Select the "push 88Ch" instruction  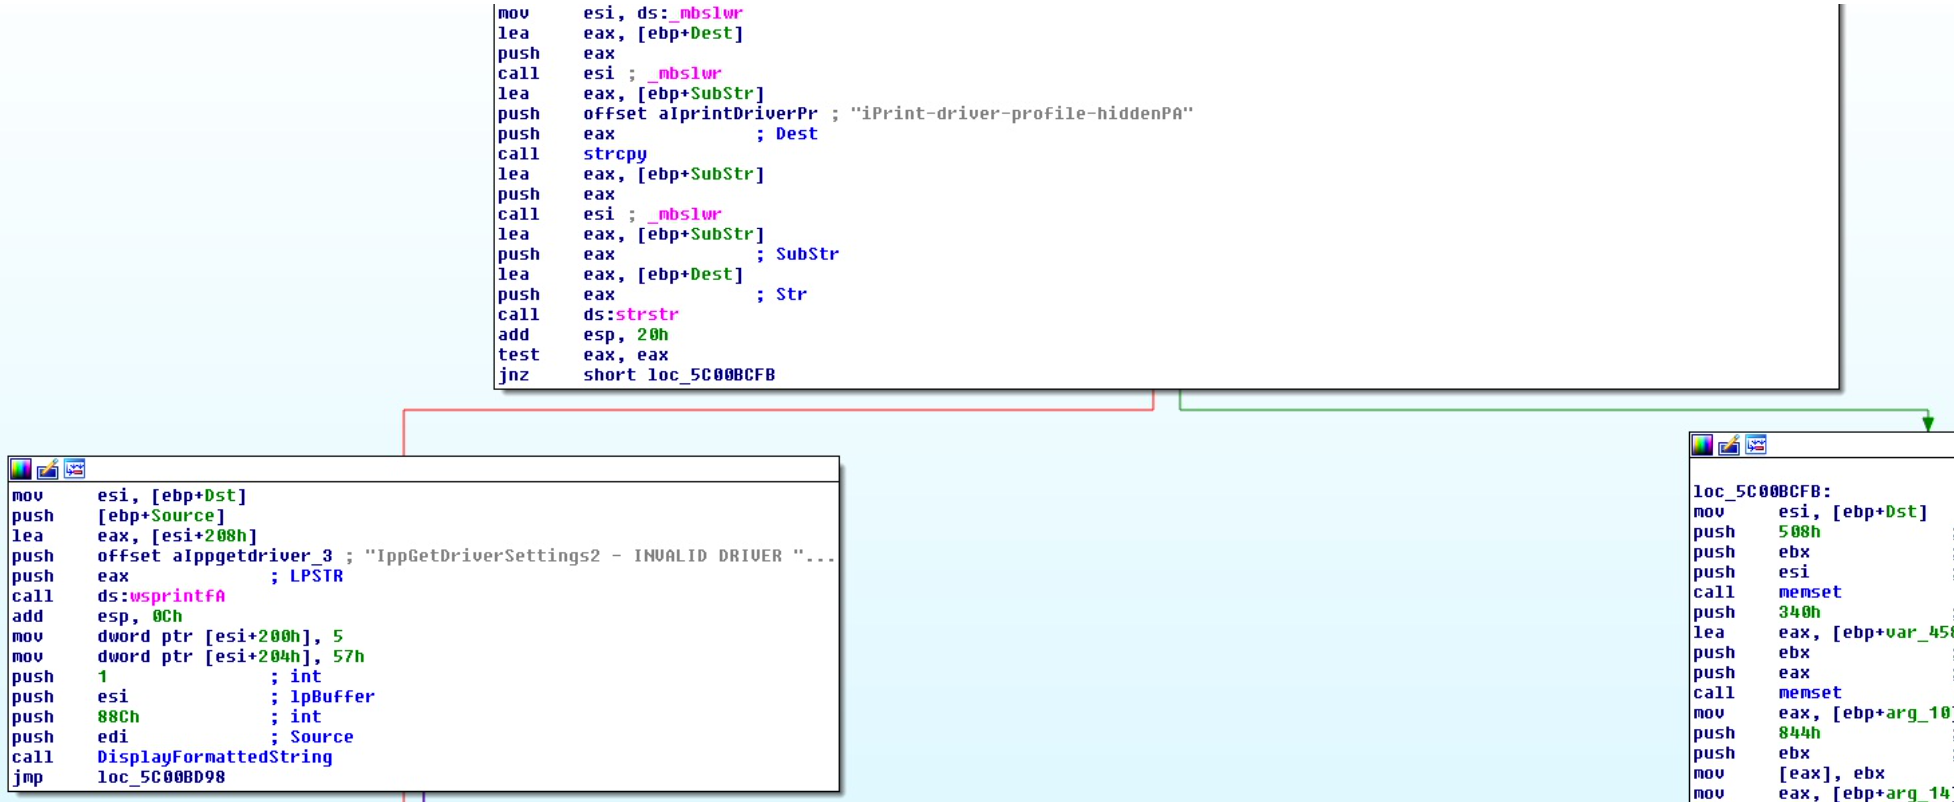click(75, 717)
